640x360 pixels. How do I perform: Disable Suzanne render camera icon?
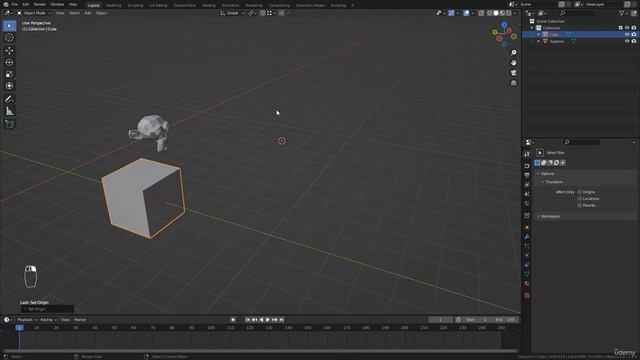click(634, 41)
